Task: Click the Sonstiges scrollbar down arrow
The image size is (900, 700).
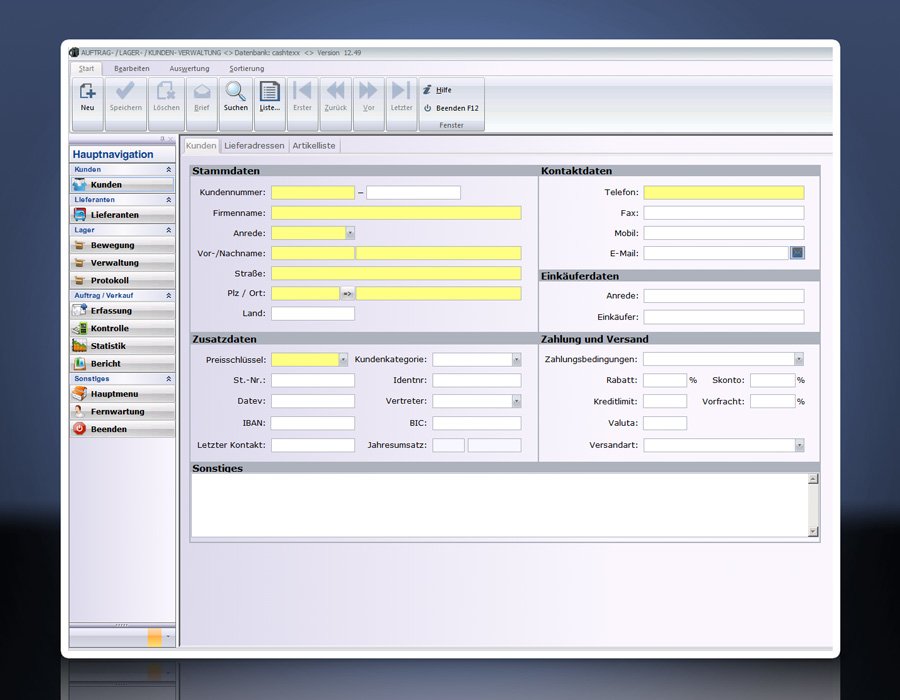Action: coord(813,532)
